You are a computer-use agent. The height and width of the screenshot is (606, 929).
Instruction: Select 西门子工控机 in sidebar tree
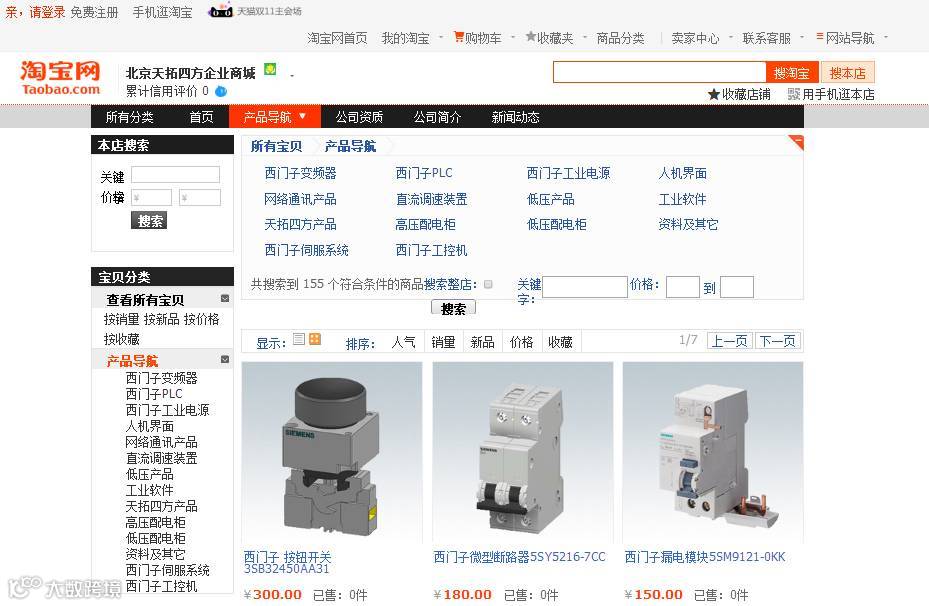pos(161,586)
